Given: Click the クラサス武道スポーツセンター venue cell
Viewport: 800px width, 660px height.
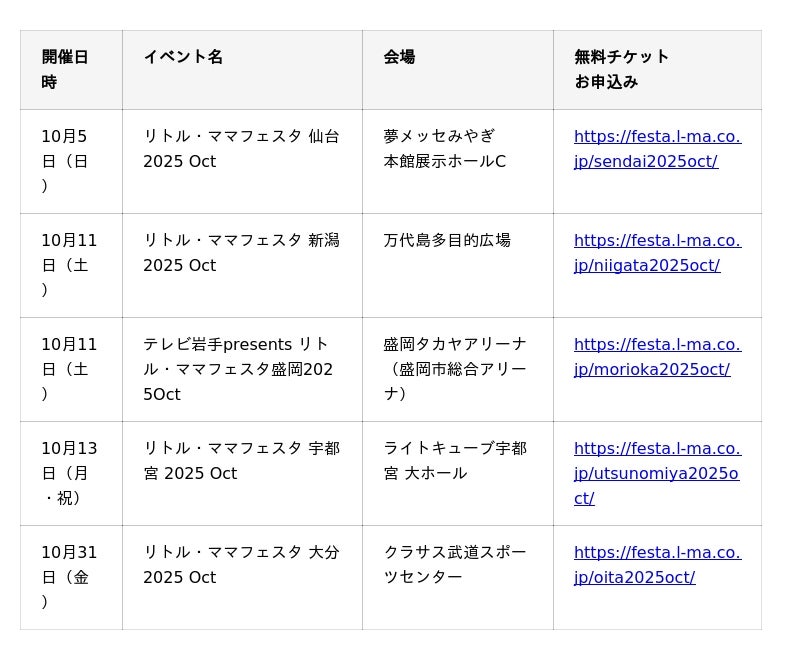Looking at the screenshot, I should pyautogui.click(x=455, y=565).
